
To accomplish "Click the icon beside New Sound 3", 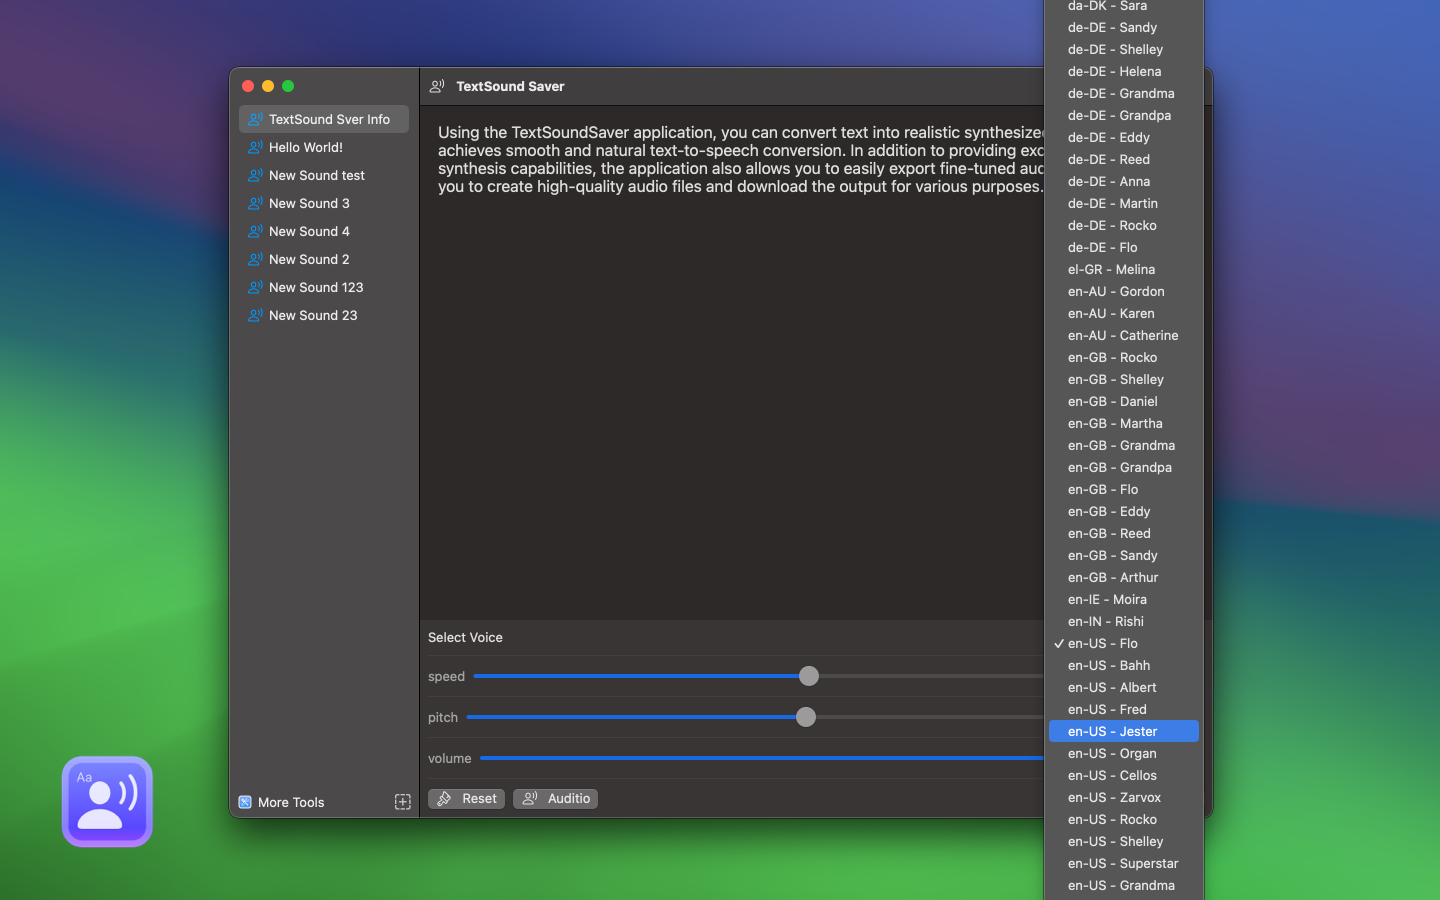I will coord(255,203).
